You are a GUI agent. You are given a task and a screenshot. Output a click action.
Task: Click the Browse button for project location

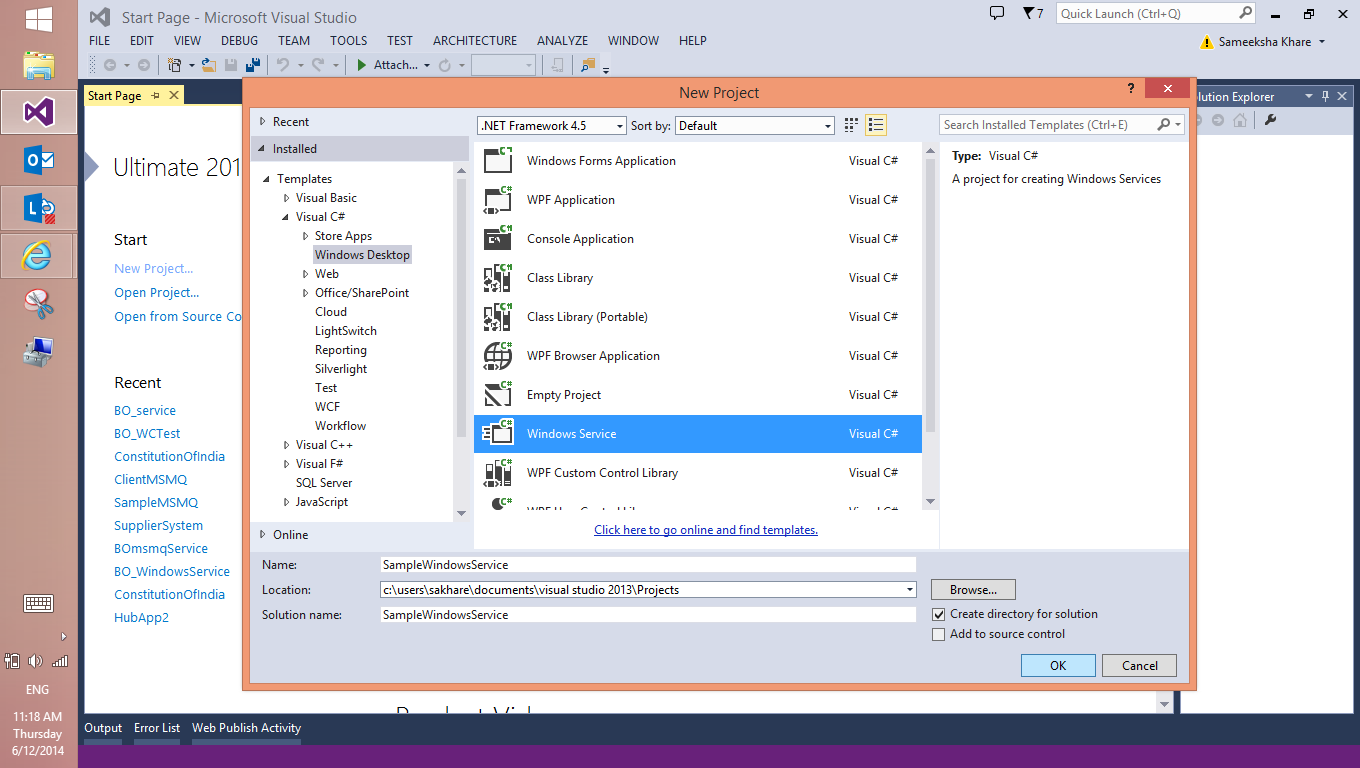click(x=972, y=589)
